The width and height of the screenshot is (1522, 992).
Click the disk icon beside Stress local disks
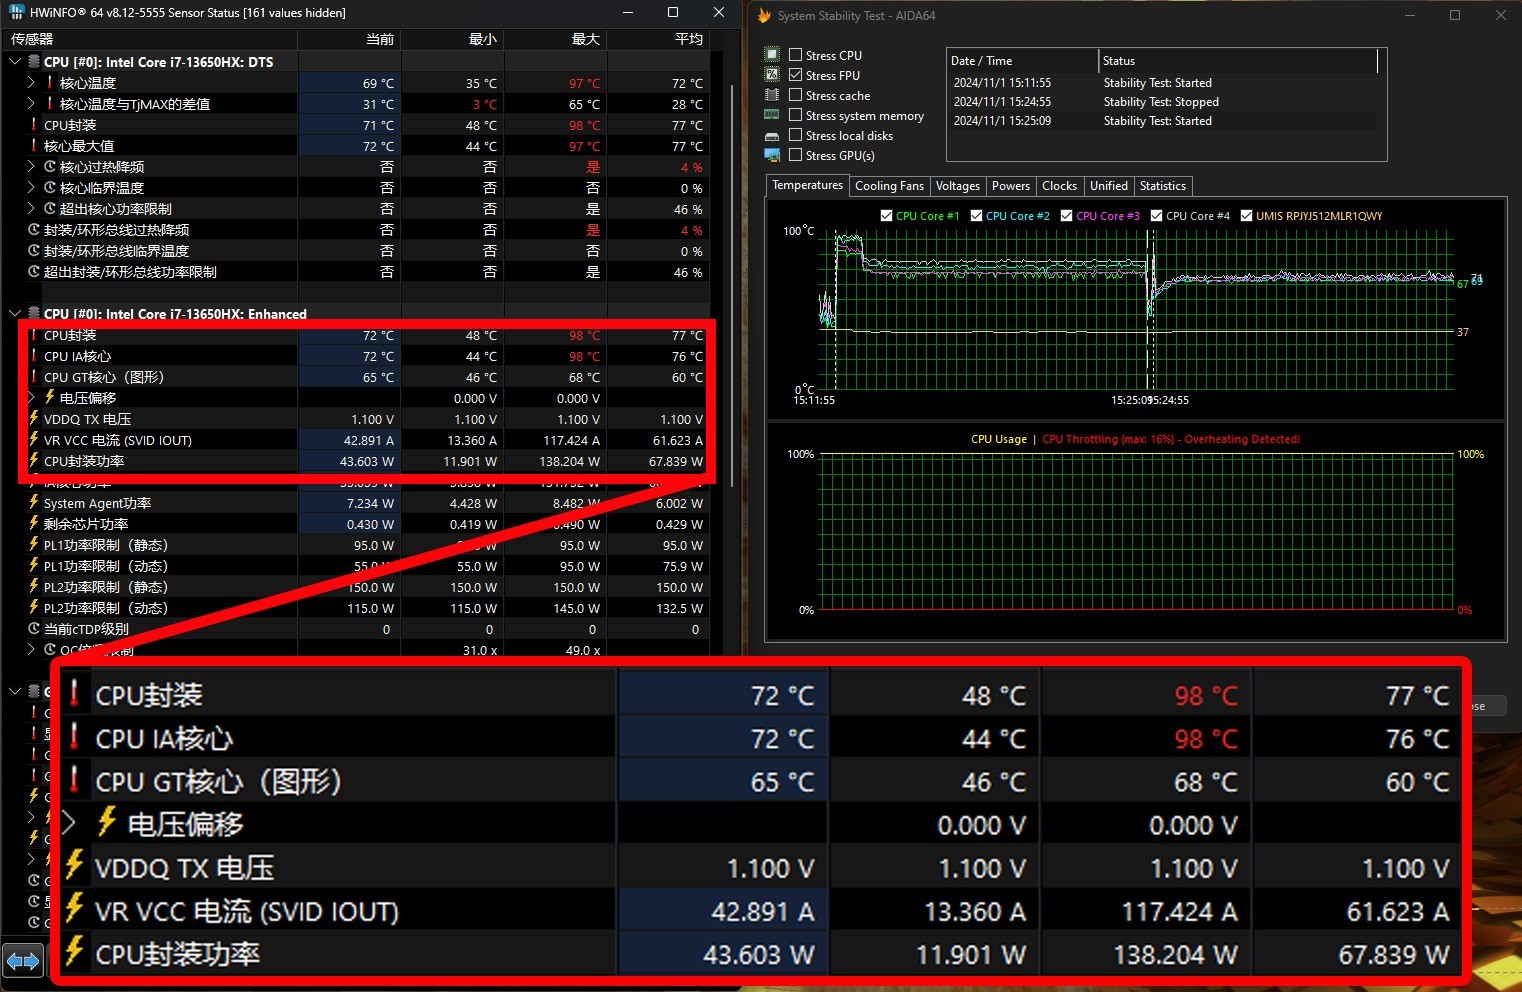[772, 136]
